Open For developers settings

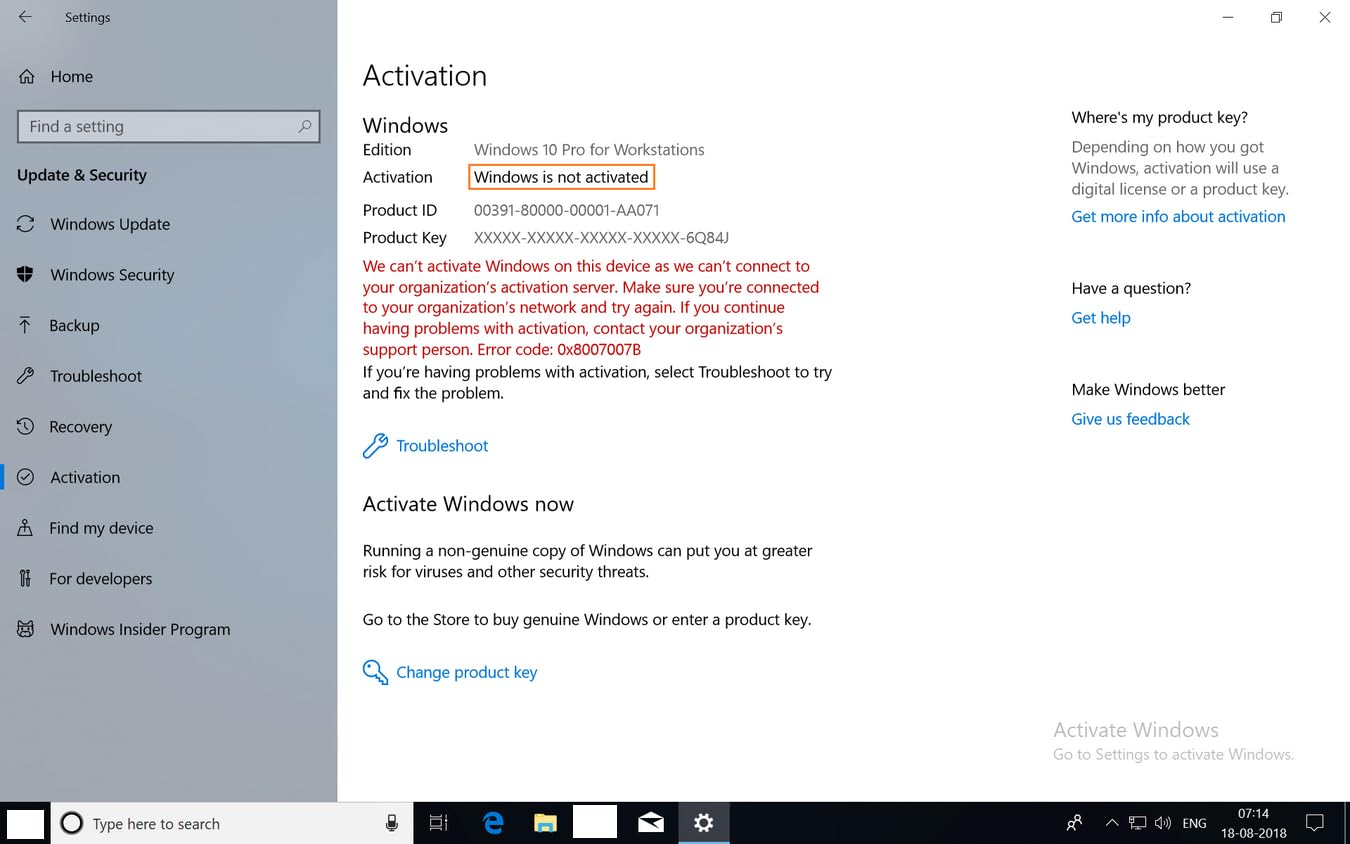(100, 579)
